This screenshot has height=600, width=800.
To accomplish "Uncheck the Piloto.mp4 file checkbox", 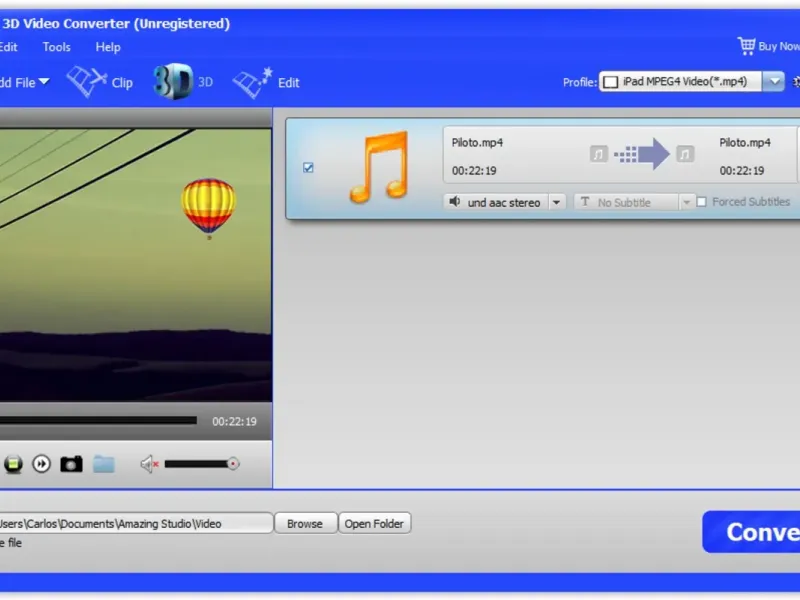I will tap(308, 168).
